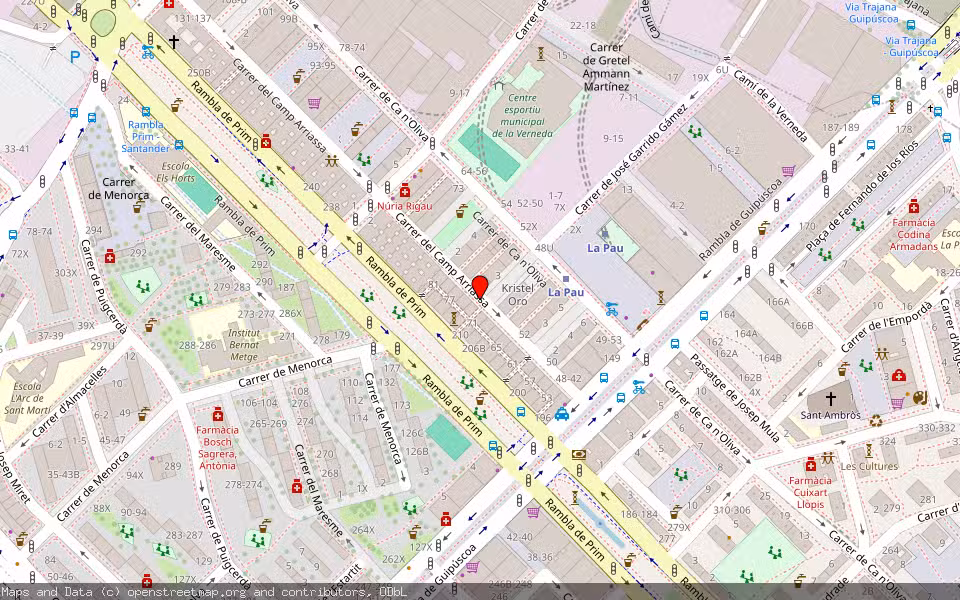
Task: Click the "Farmàcia Codina Armadans" label
Action: coord(914,234)
